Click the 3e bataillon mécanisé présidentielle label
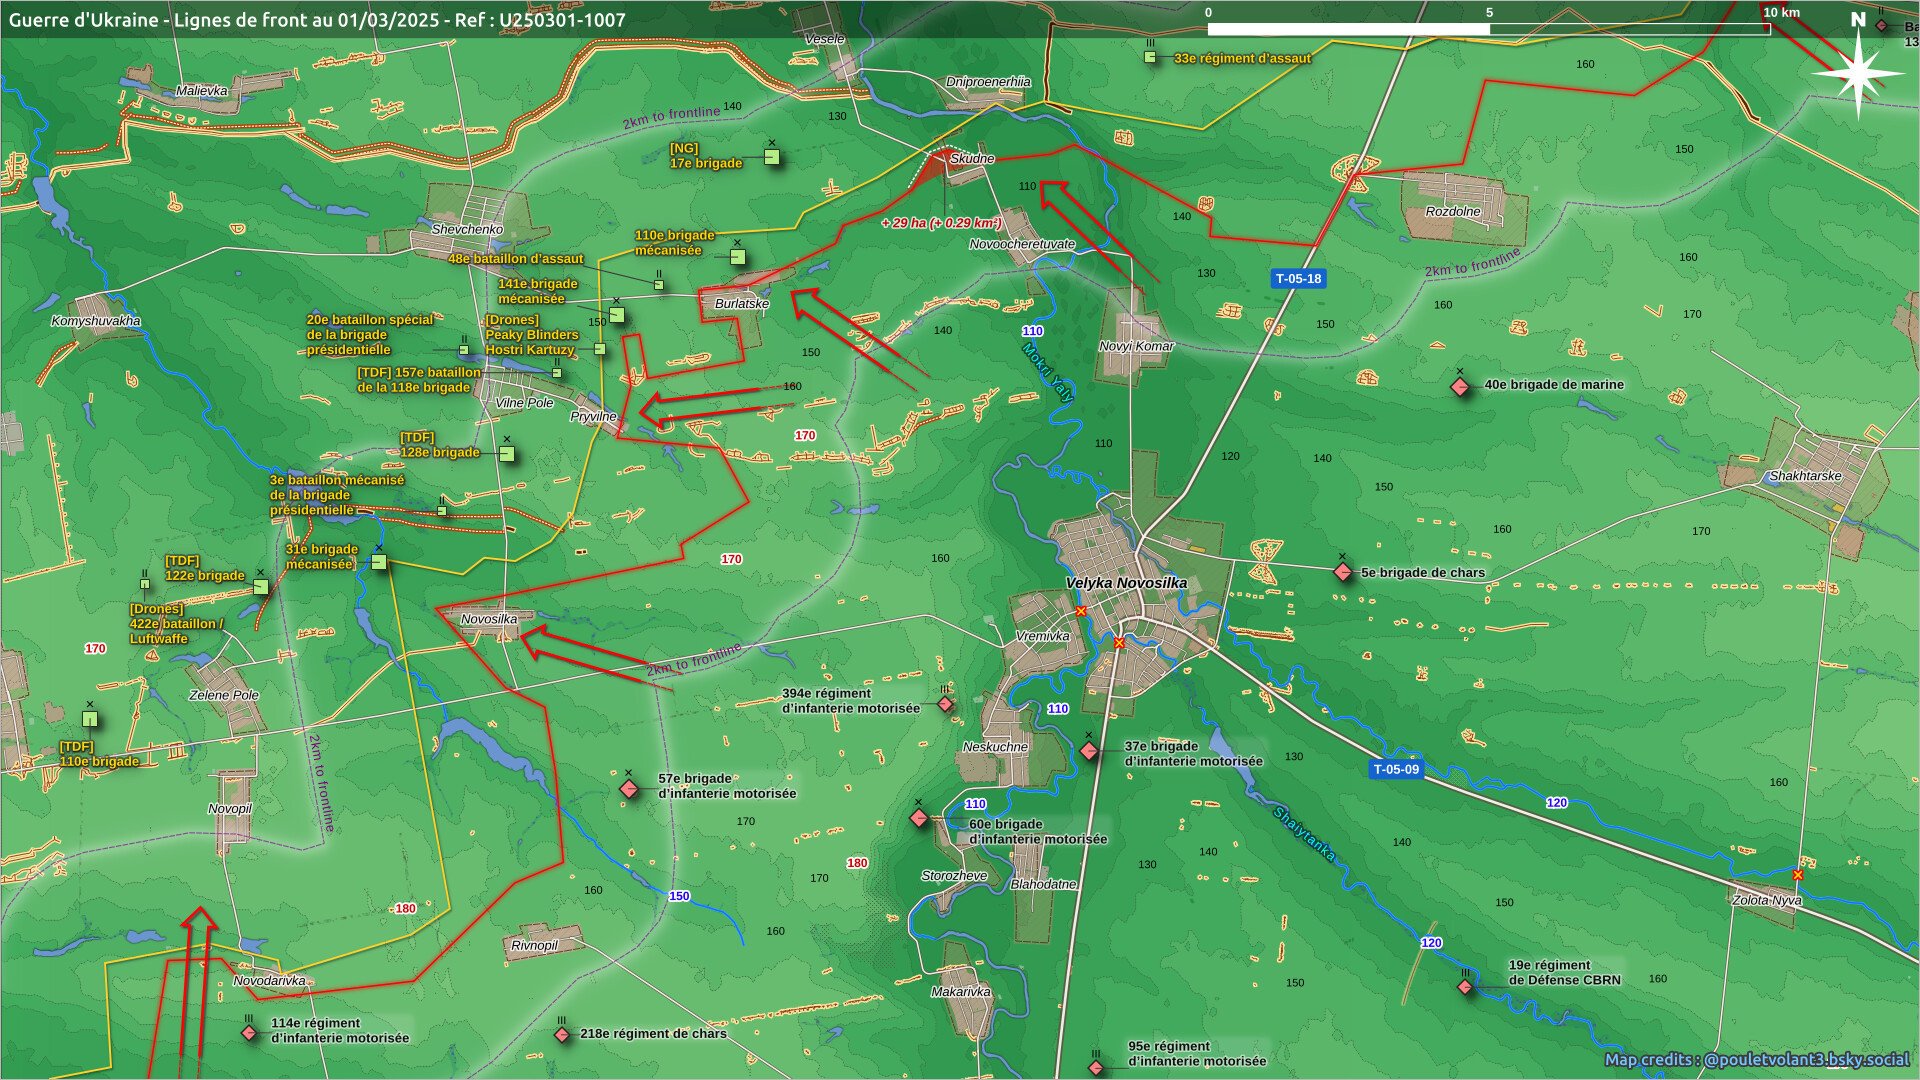 point(337,495)
